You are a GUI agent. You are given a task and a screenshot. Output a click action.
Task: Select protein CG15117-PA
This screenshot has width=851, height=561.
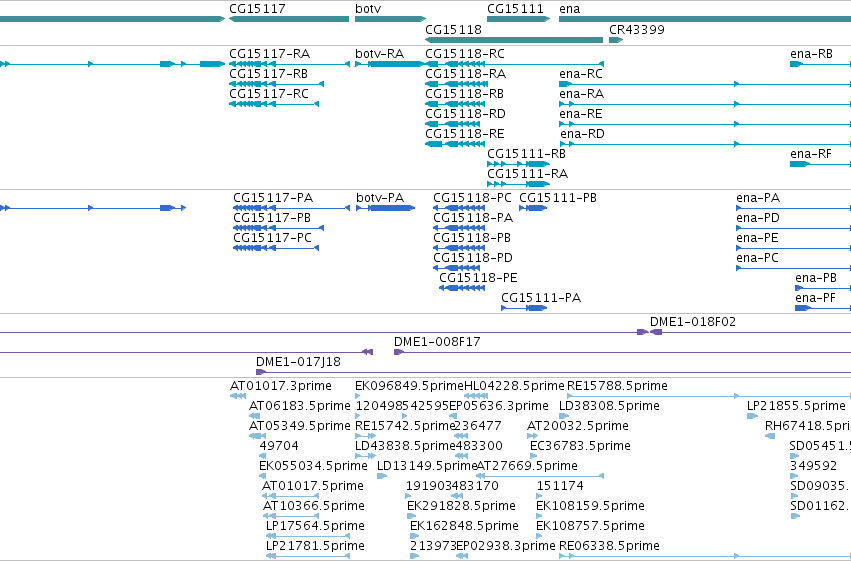[x=273, y=198]
